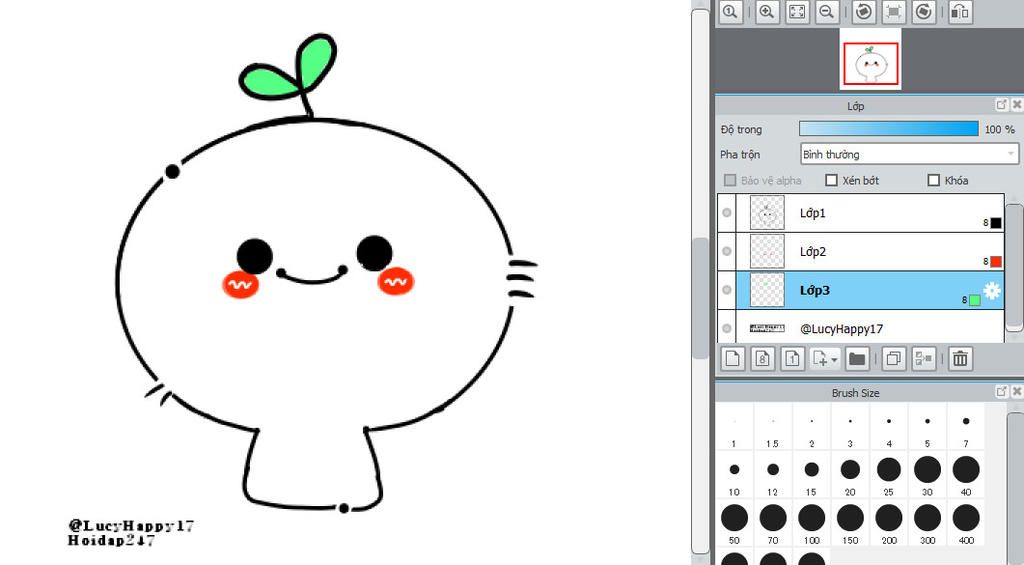Image resolution: width=1024 pixels, height=565 pixels.
Task: Click the zoom in magnifier icon
Action: point(767,12)
